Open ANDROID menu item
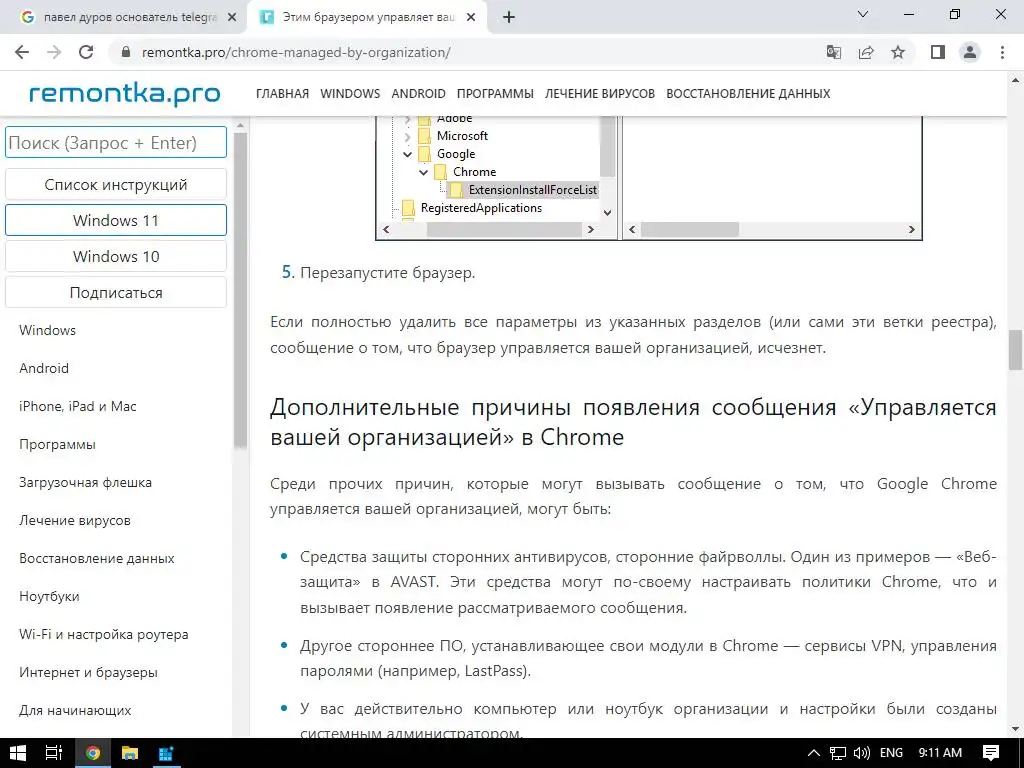Screen dimensions: 1024x768 pyautogui.click(x=419, y=93)
